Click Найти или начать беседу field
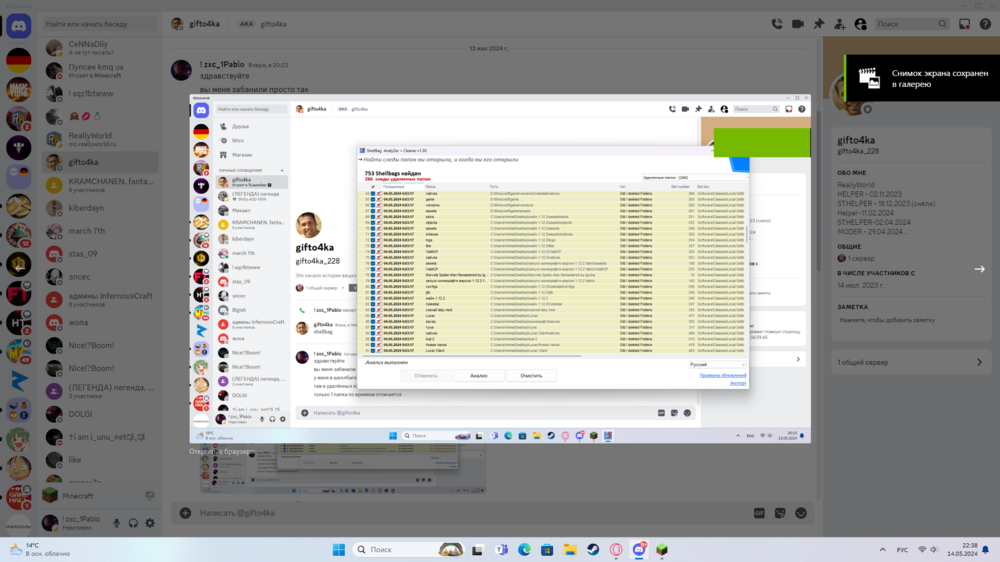Viewport: 1000px width, 562px height. [x=99, y=24]
